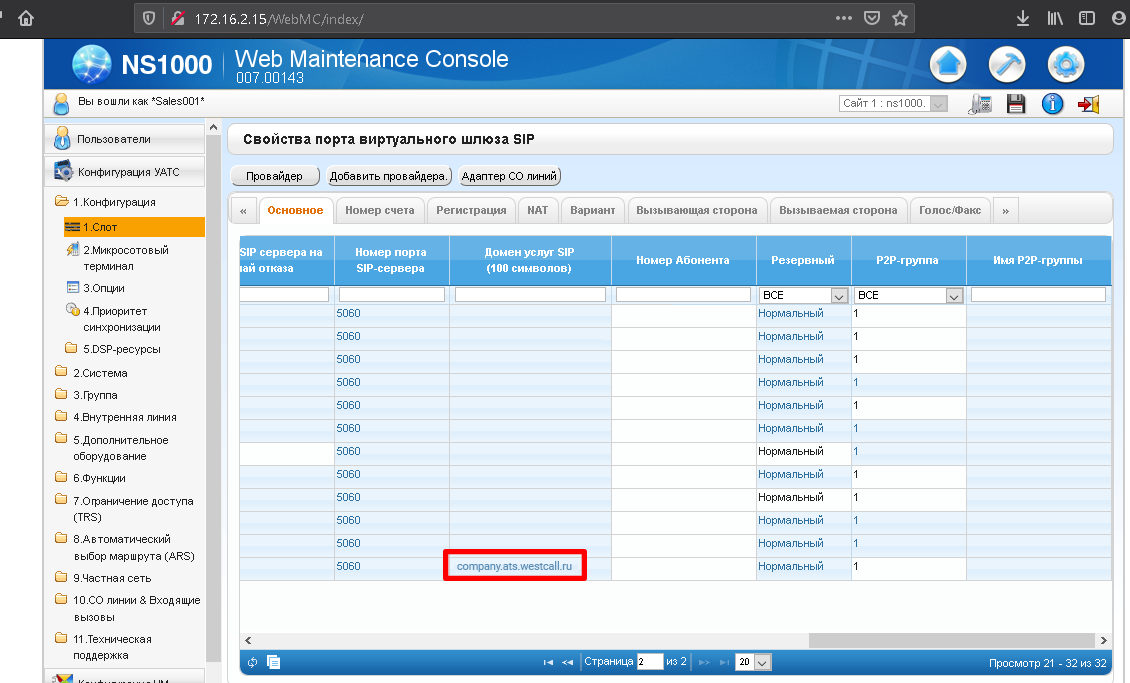Switch to the NAT tab
Screen dimensions: 1130x683
538,210
